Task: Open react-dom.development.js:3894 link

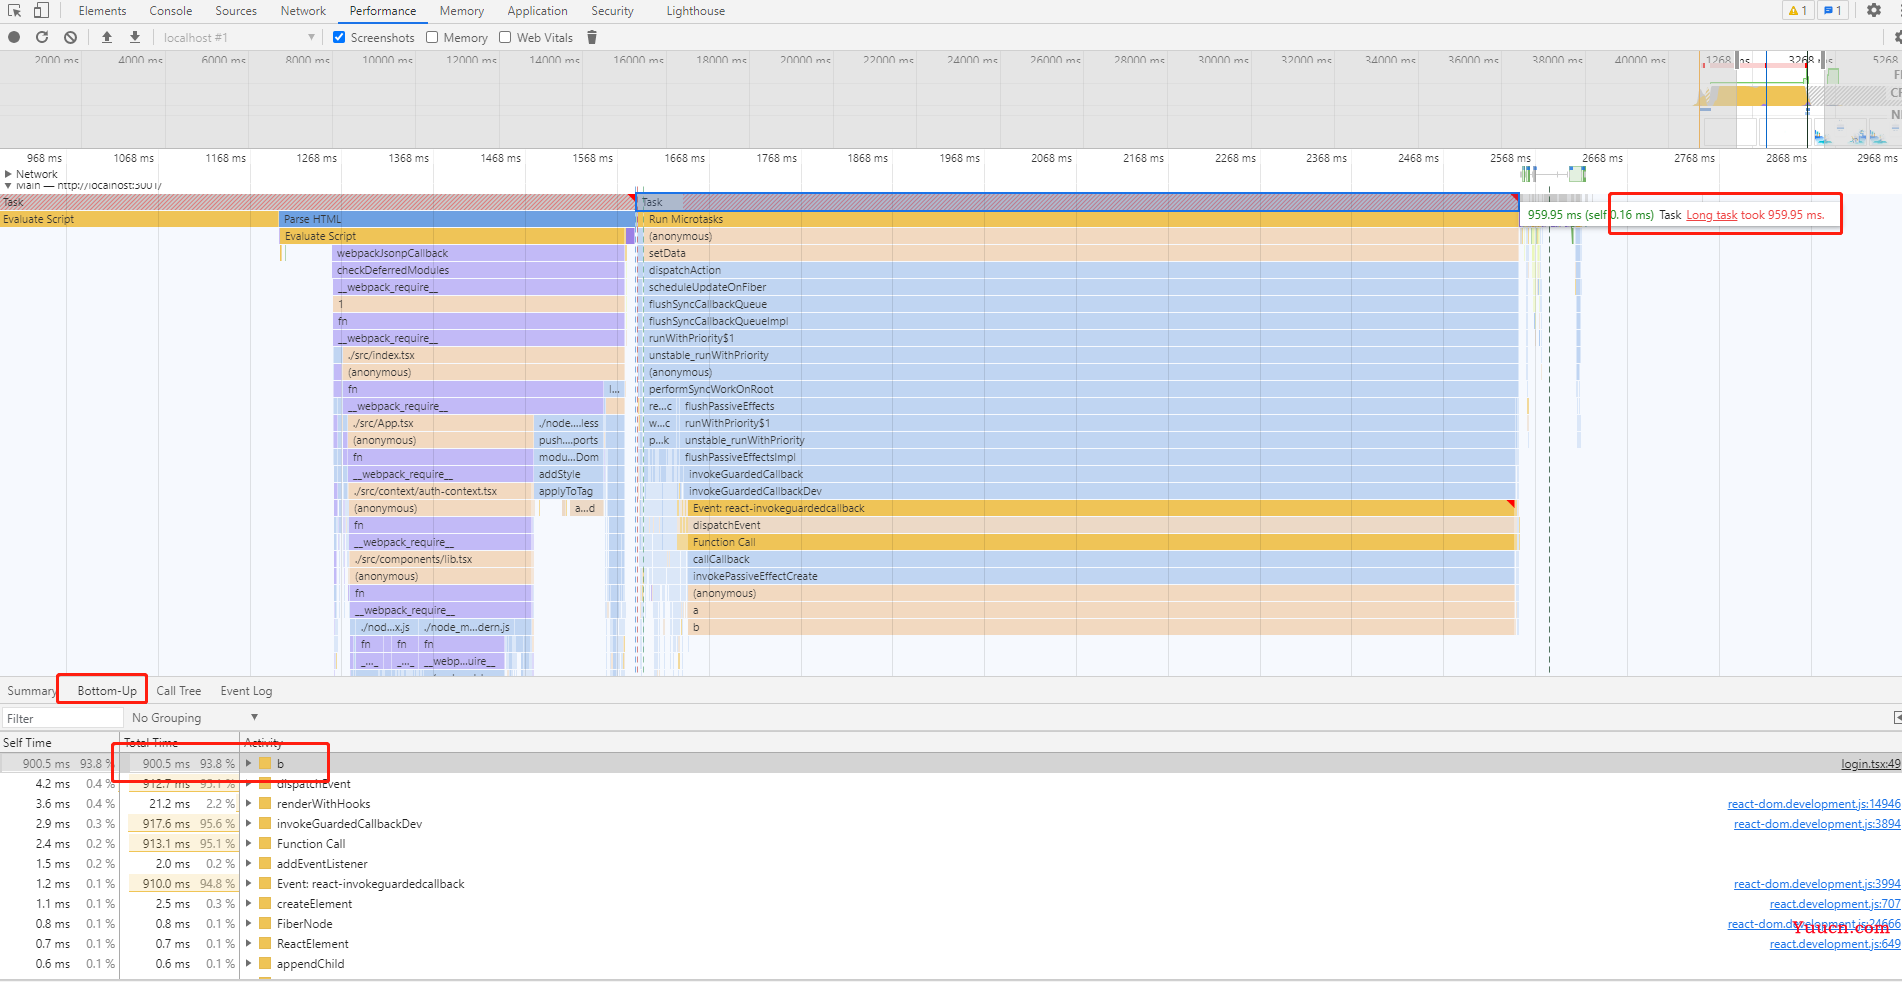Action: pos(1817,824)
